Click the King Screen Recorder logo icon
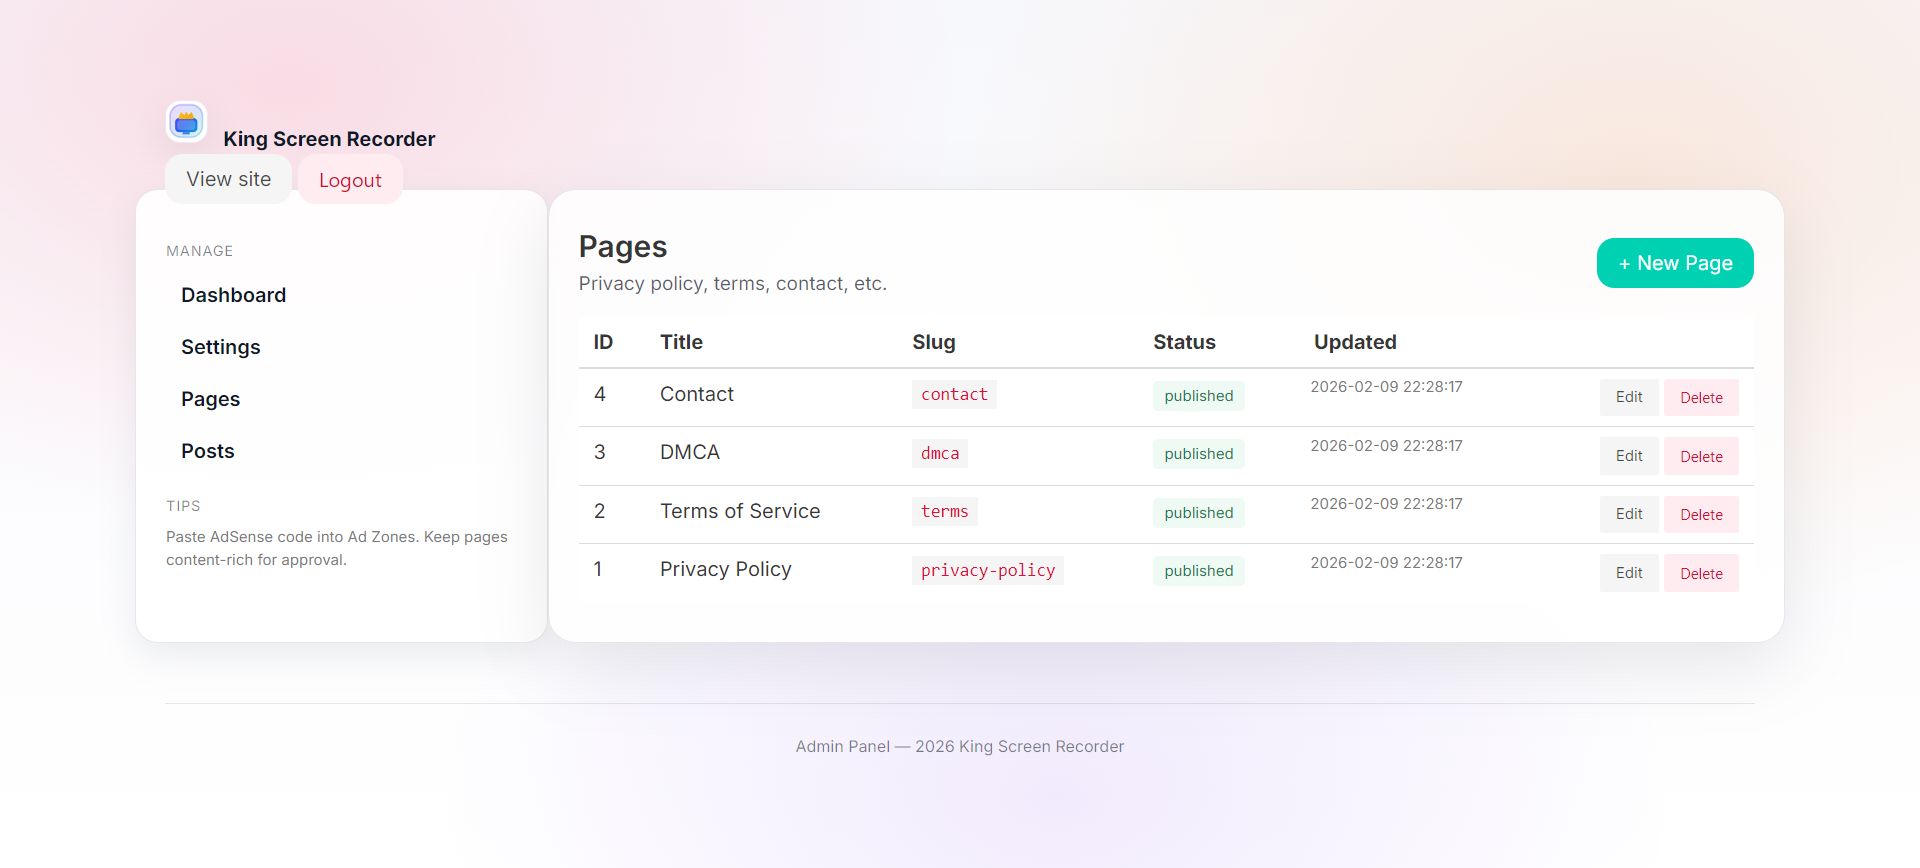1920x868 pixels. click(186, 122)
